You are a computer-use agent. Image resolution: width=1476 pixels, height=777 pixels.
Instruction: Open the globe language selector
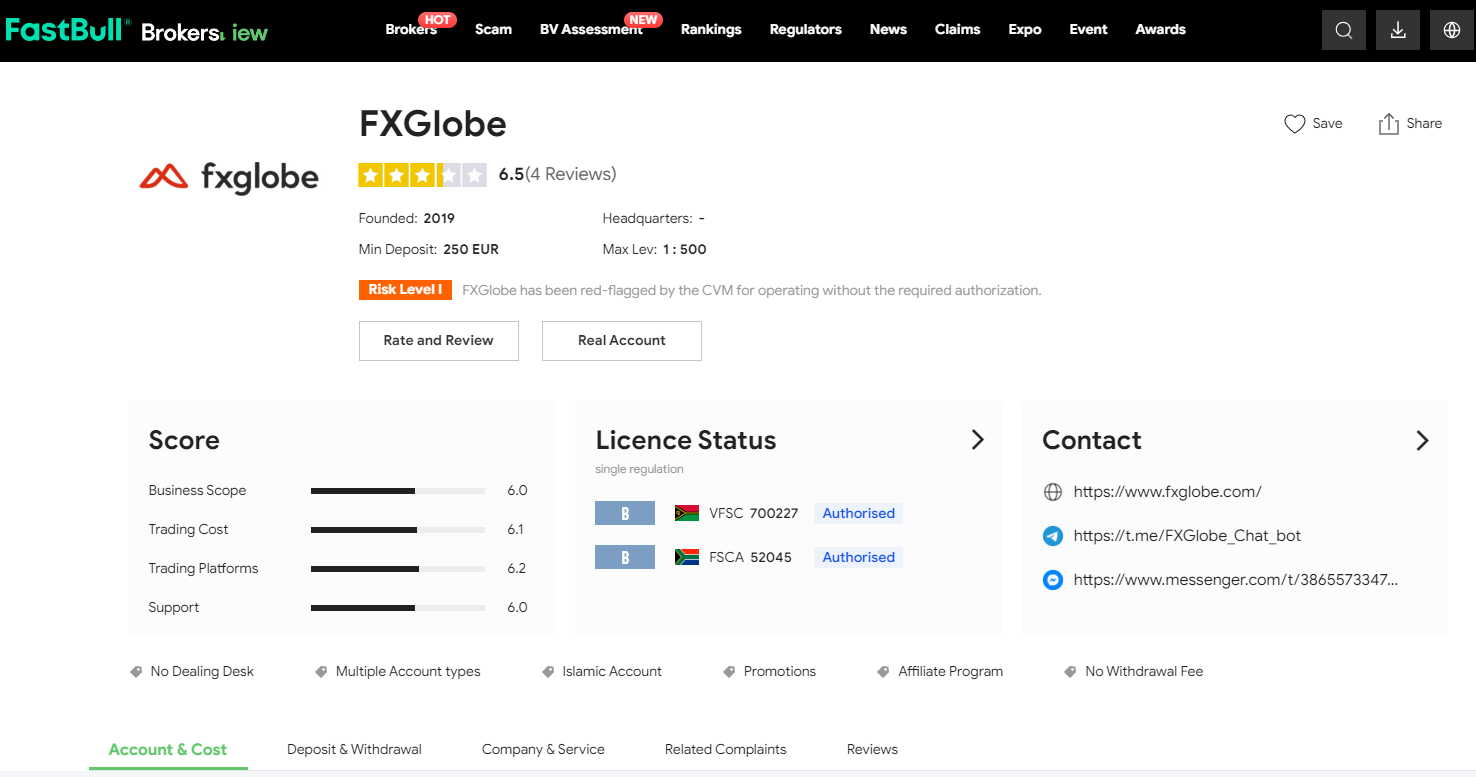coord(1452,30)
